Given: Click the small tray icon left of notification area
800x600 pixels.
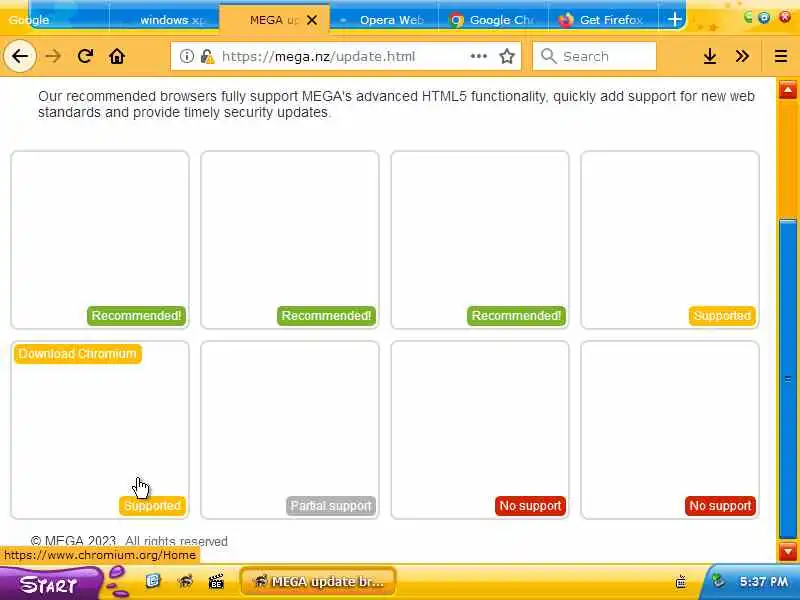Looking at the screenshot, I should coord(681,581).
